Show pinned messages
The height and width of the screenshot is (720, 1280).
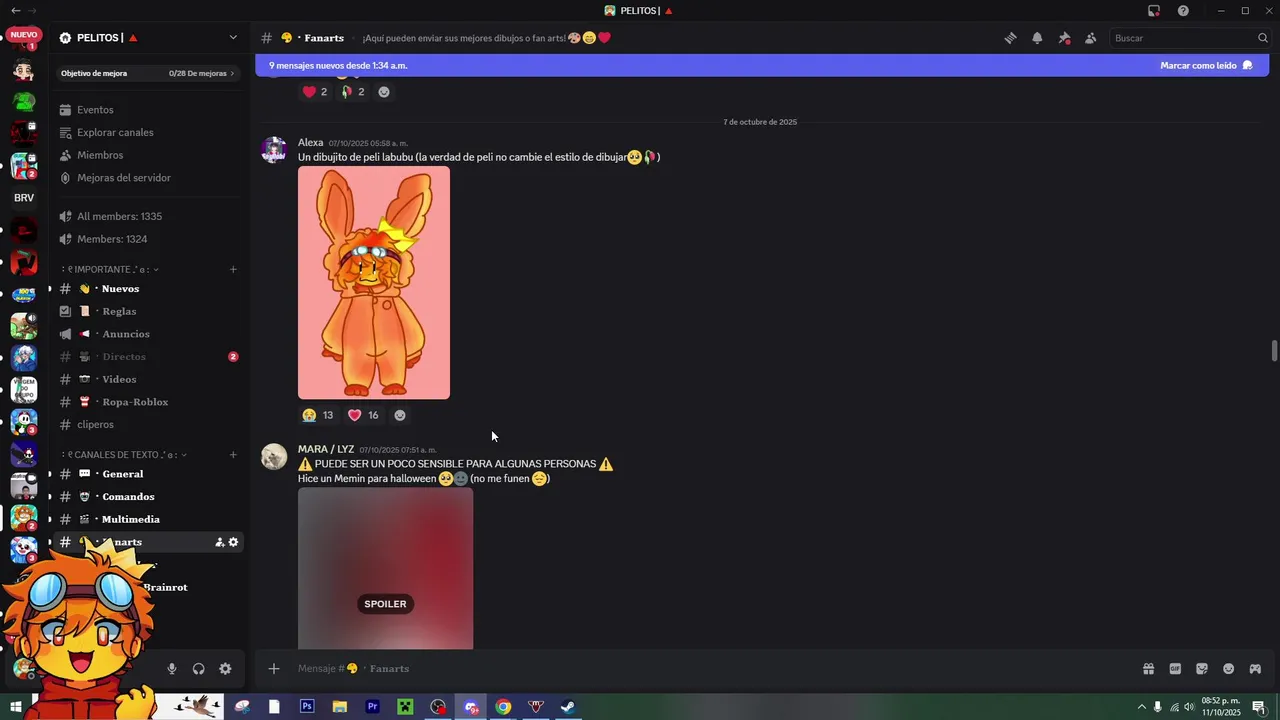tap(1064, 38)
